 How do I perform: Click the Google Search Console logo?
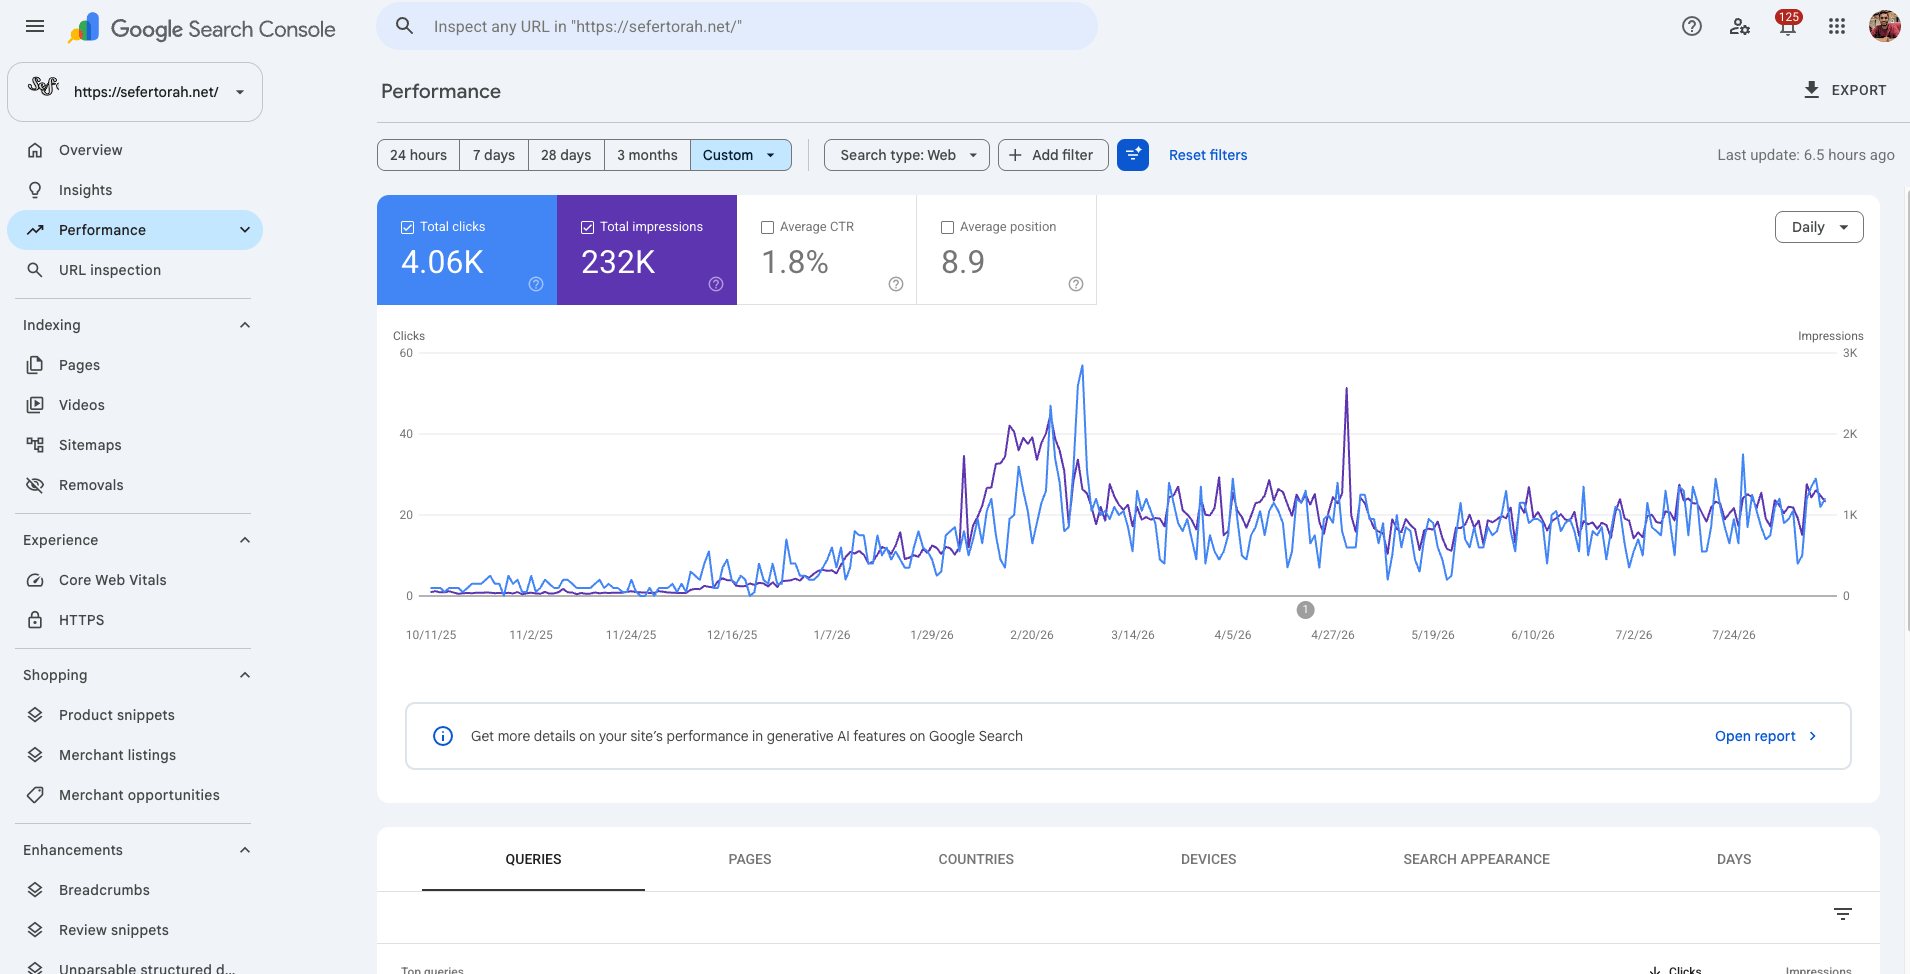click(x=201, y=28)
